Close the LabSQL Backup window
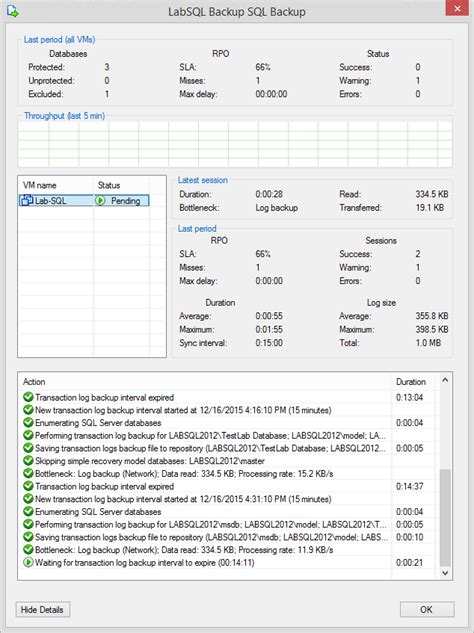This screenshot has height=633, width=474. coord(457,8)
